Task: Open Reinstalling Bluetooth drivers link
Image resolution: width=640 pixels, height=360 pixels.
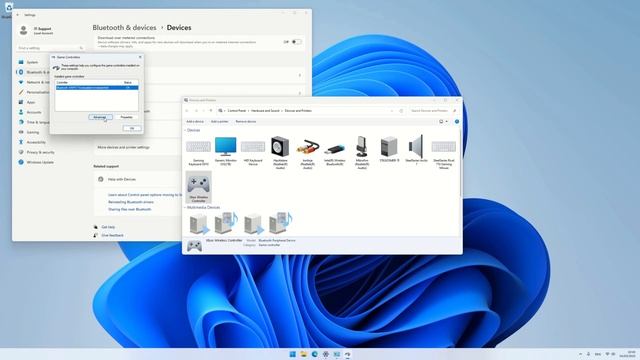Action: click(131, 202)
